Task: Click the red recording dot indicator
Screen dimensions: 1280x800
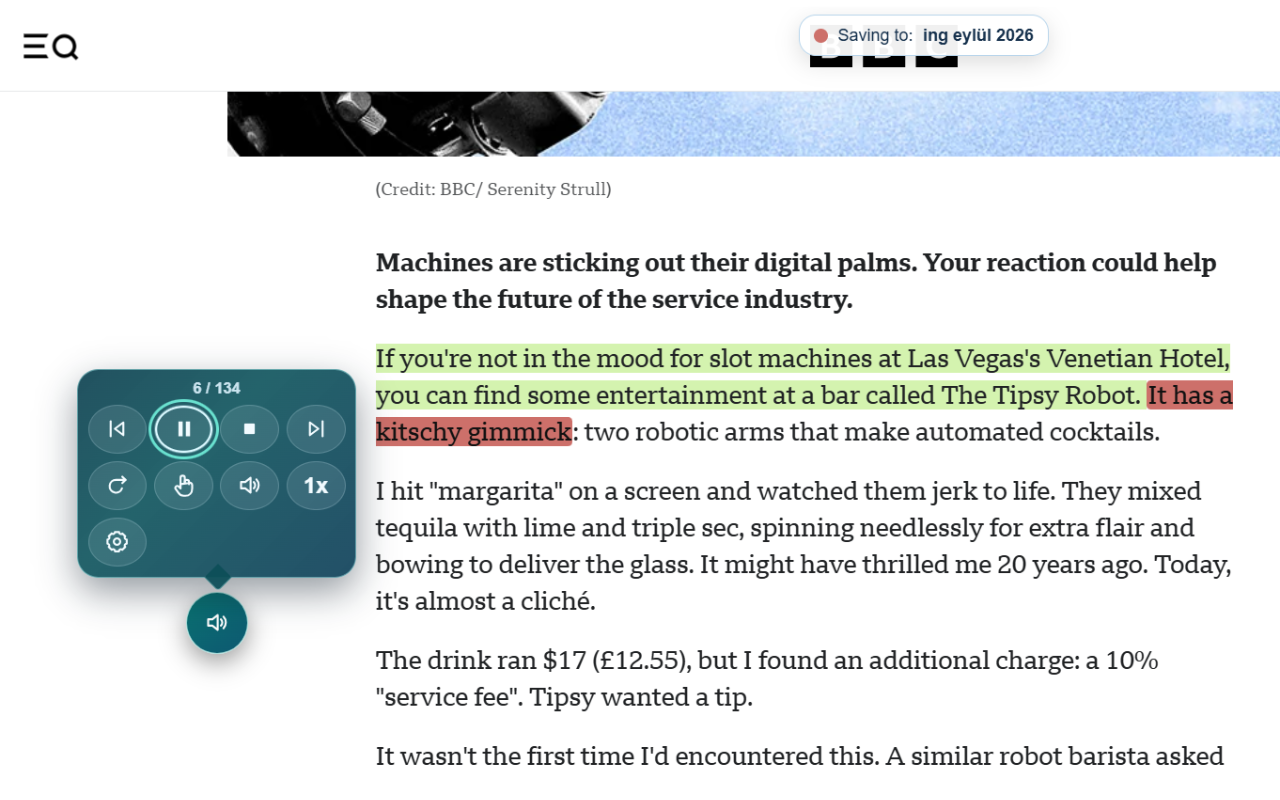Action: coord(821,36)
